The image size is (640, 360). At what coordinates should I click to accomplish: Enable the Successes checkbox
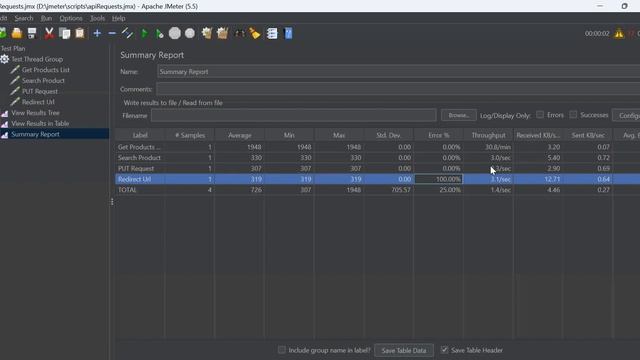tap(573, 115)
